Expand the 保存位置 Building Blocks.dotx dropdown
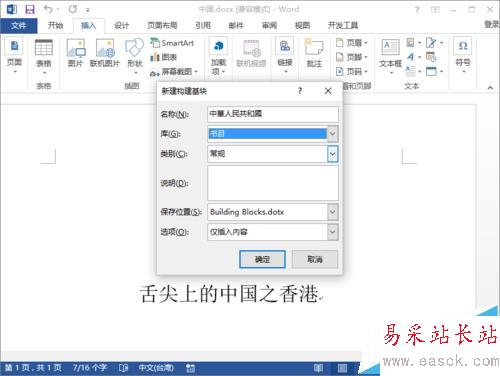 (x=332, y=212)
